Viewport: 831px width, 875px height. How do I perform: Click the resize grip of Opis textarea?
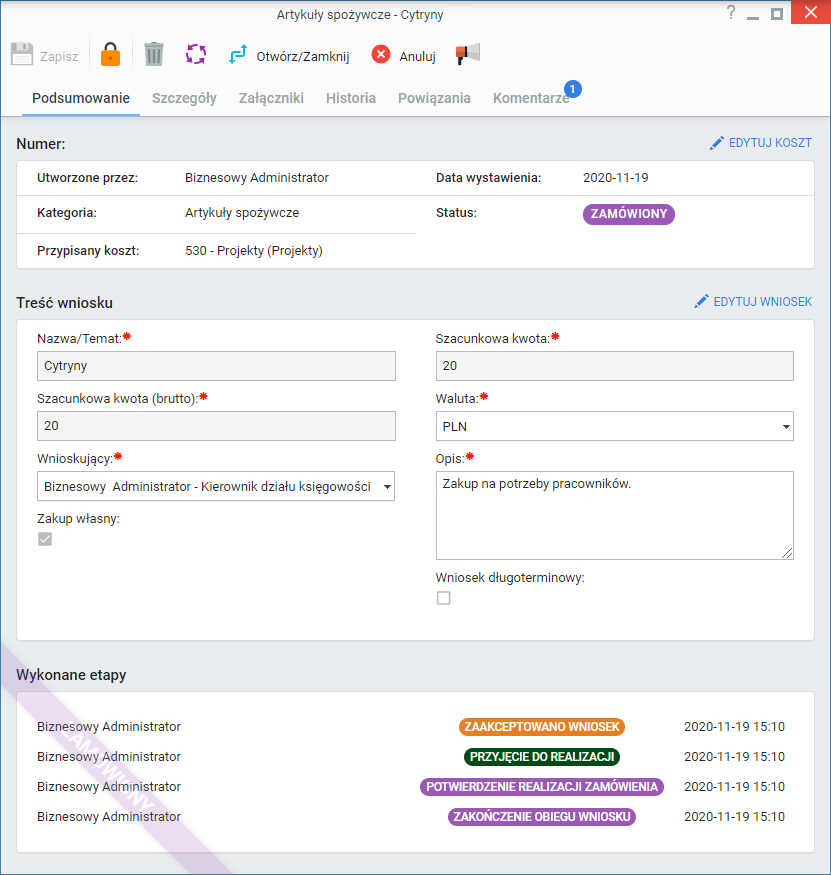pos(787,553)
